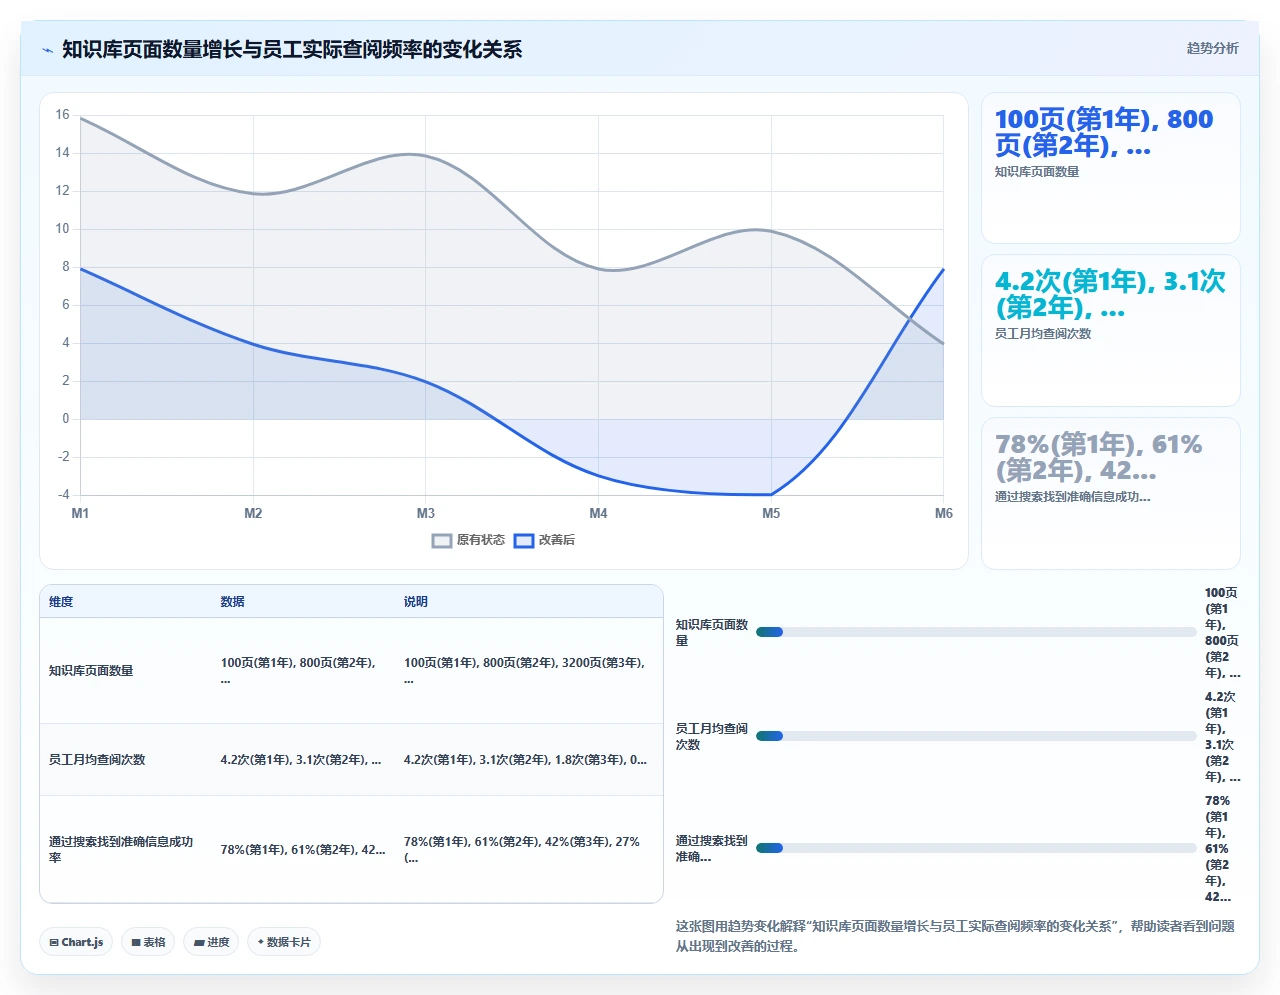Select the 员工月均查阅次数 stat card
1280x995 pixels.
pyautogui.click(x=1111, y=331)
